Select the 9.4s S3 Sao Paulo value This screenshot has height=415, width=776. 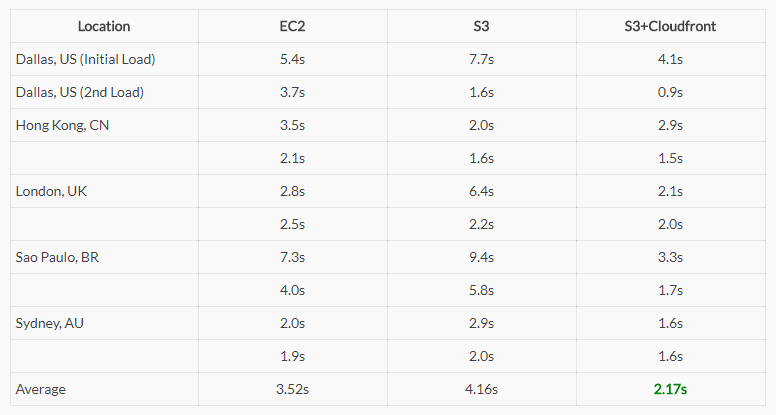click(x=482, y=257)
